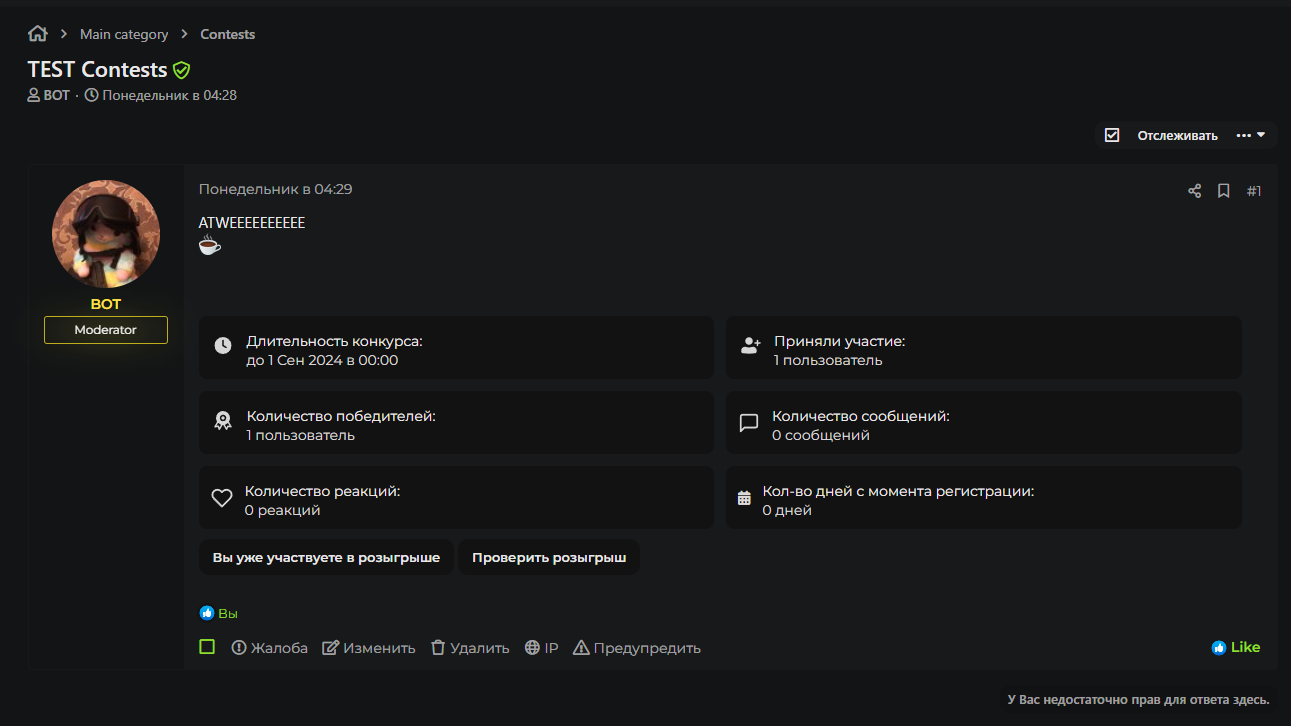Click BOT author link under thread title
This screenshot has width=1291, height=726.
click(x=56, y=95)
